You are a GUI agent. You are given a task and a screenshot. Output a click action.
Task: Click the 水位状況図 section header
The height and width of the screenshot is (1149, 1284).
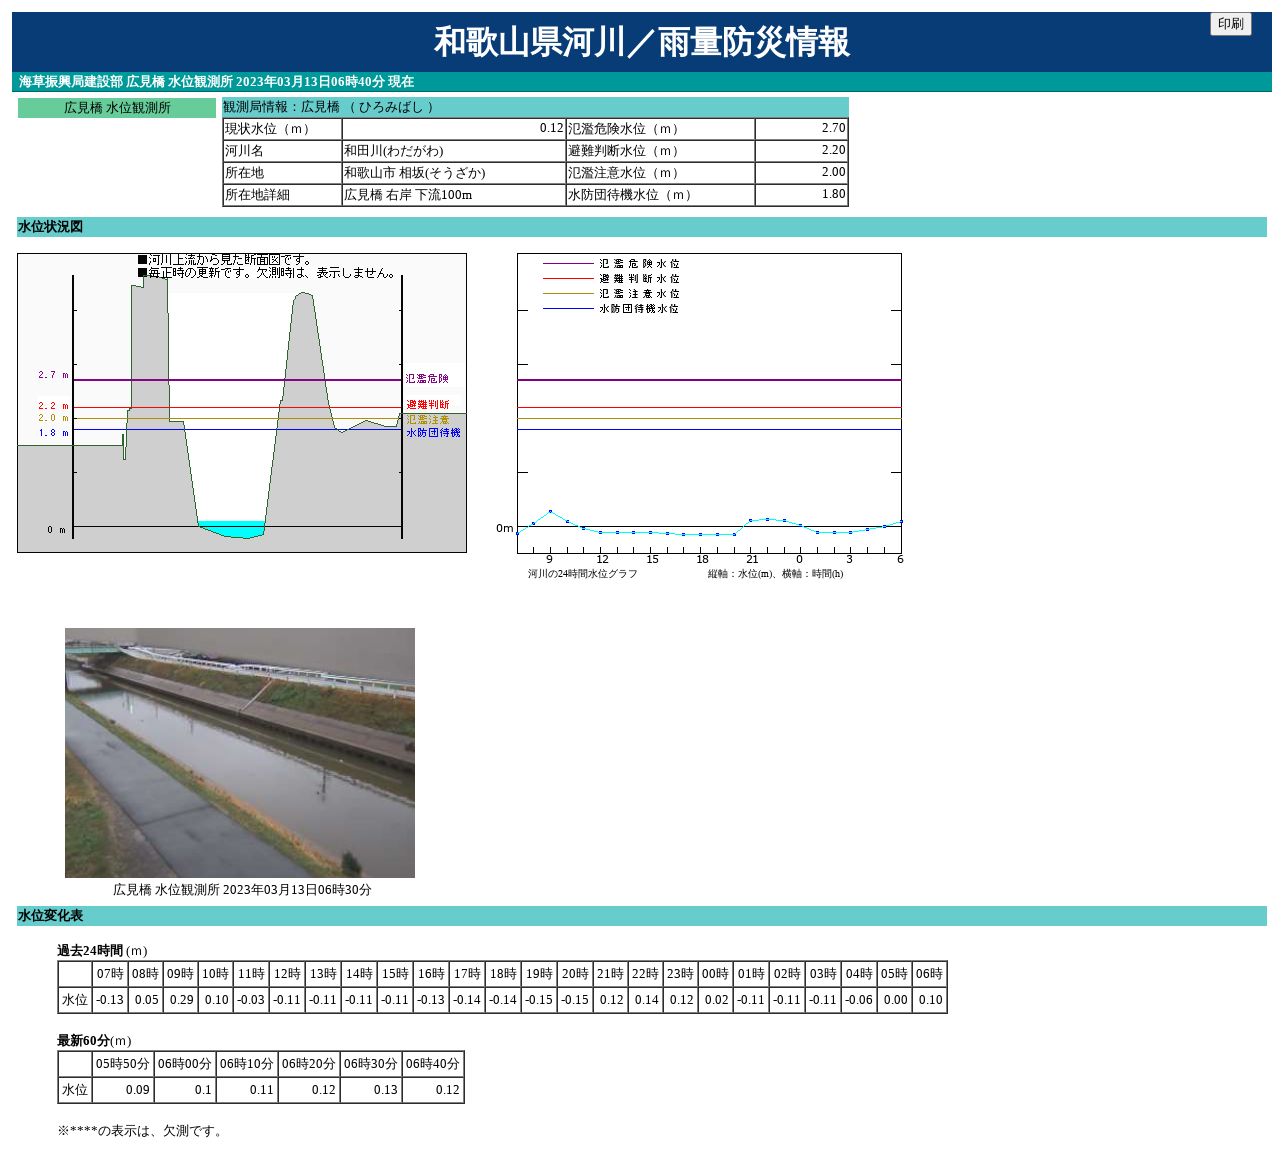(x=50, y=227)
